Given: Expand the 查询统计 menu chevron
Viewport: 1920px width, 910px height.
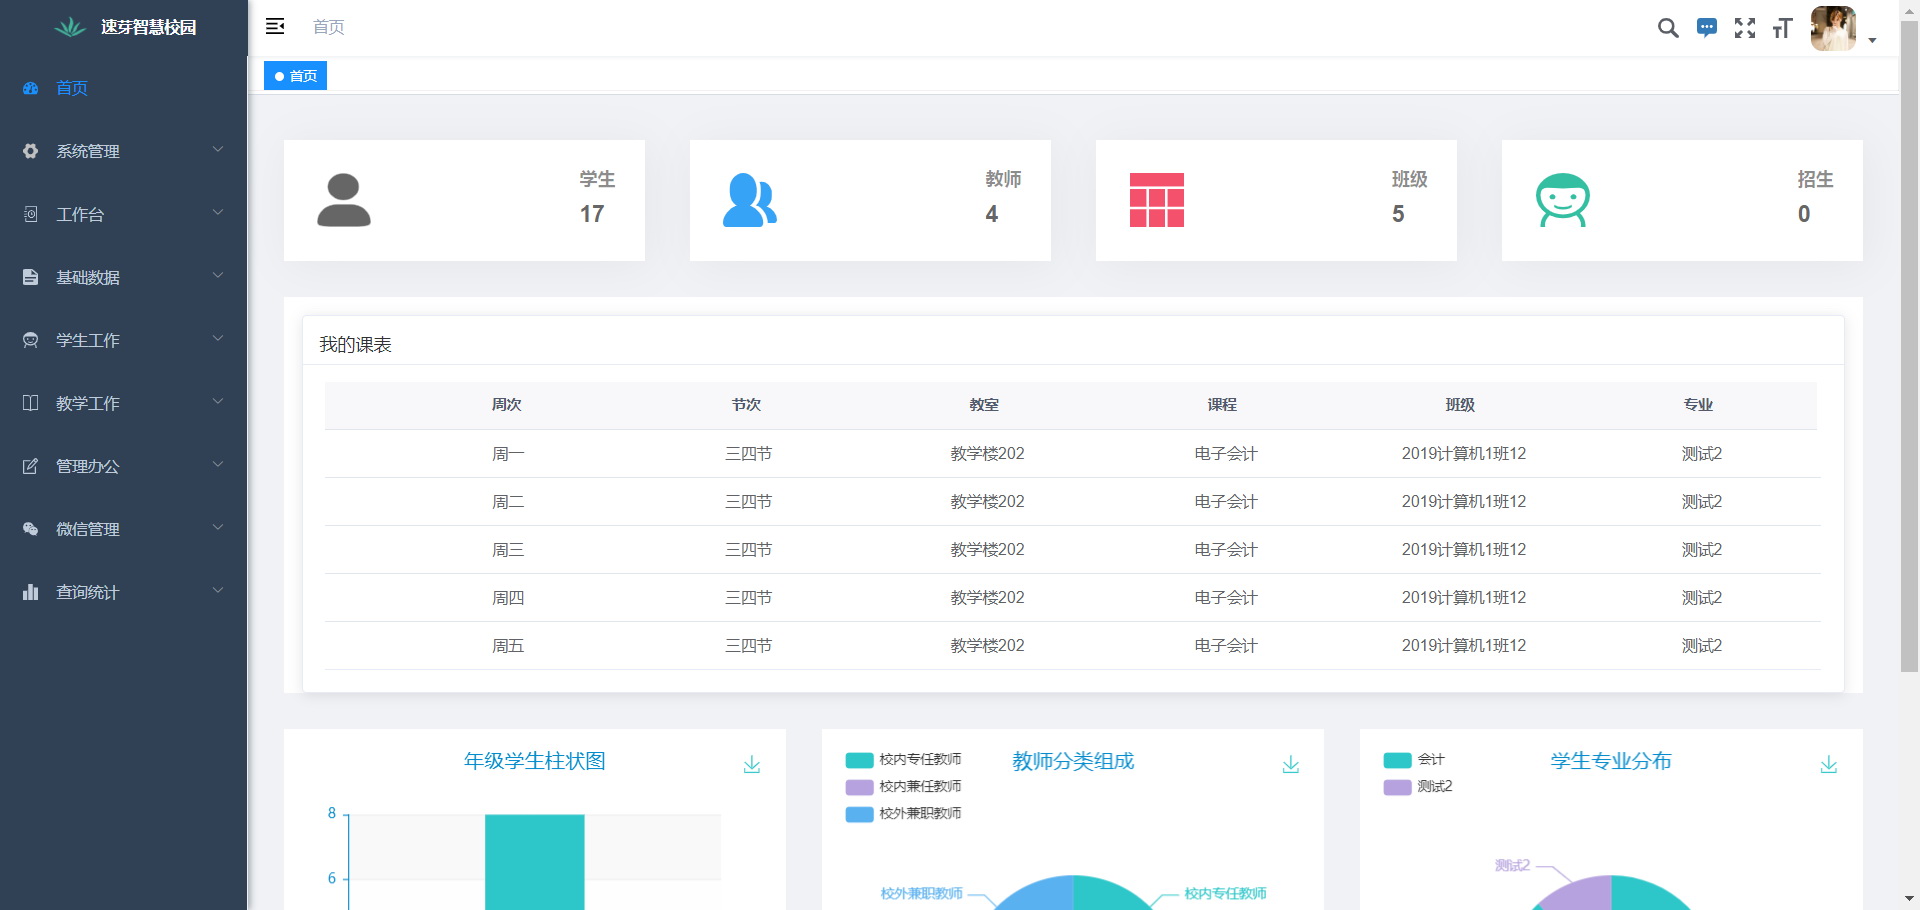Looking at the screenshot, I should [x=218, y=591].
